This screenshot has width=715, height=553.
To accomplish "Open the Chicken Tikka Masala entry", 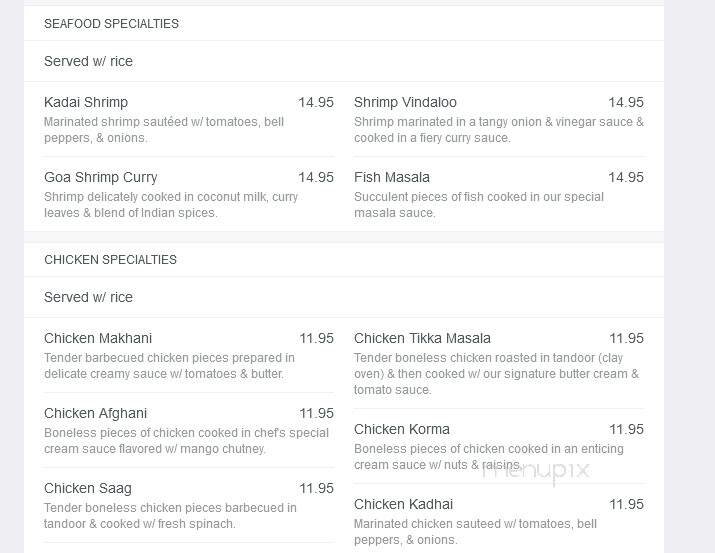I will [x=422, y=338].
